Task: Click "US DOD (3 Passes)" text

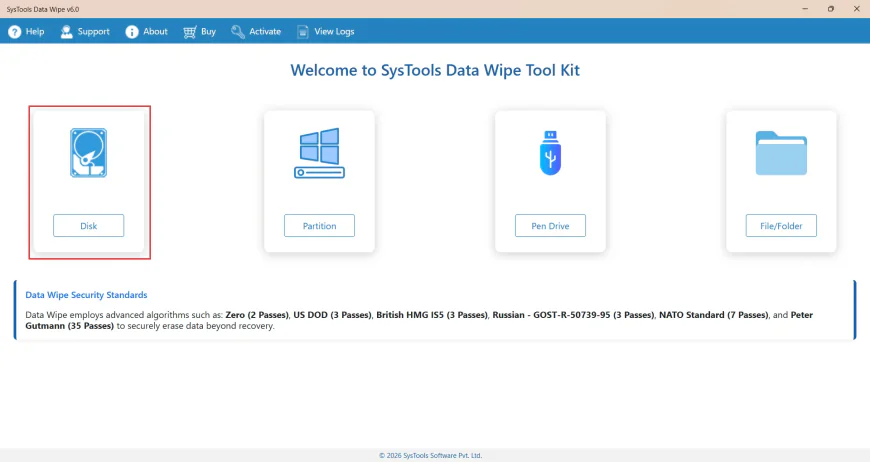Action: pos(332,314)
